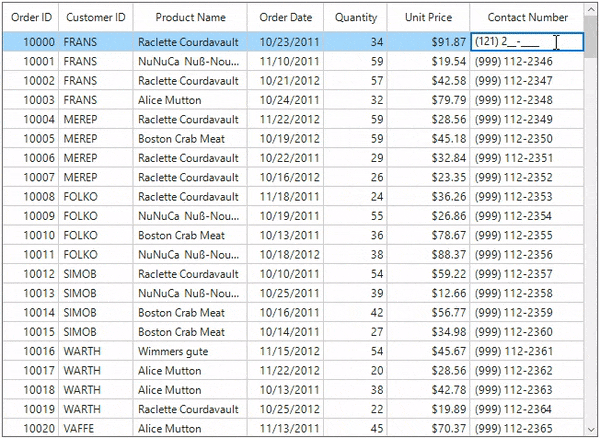Click quantity 55 in order 10009 row
The height and width of the screenshot is (438, 600).
355,216
